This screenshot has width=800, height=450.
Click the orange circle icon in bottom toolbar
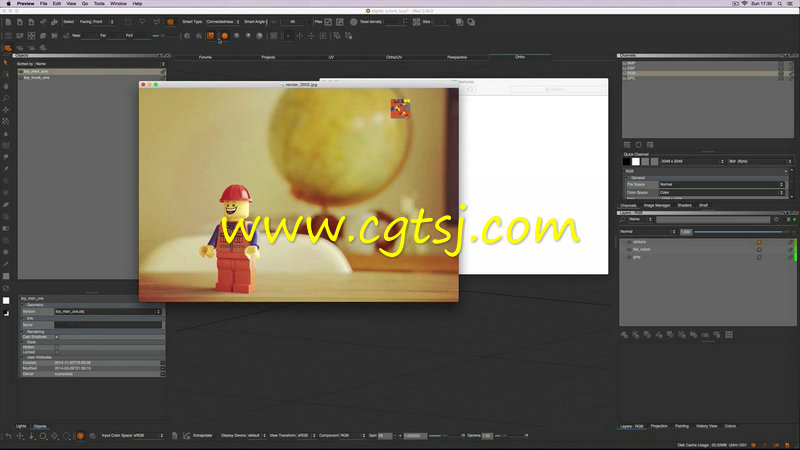pos(80,436)
